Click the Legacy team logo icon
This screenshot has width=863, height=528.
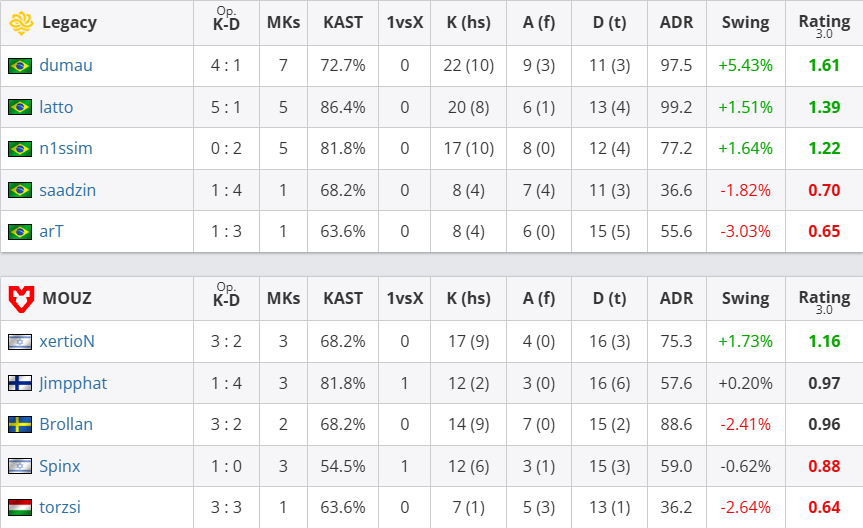(x=20, y=23)
